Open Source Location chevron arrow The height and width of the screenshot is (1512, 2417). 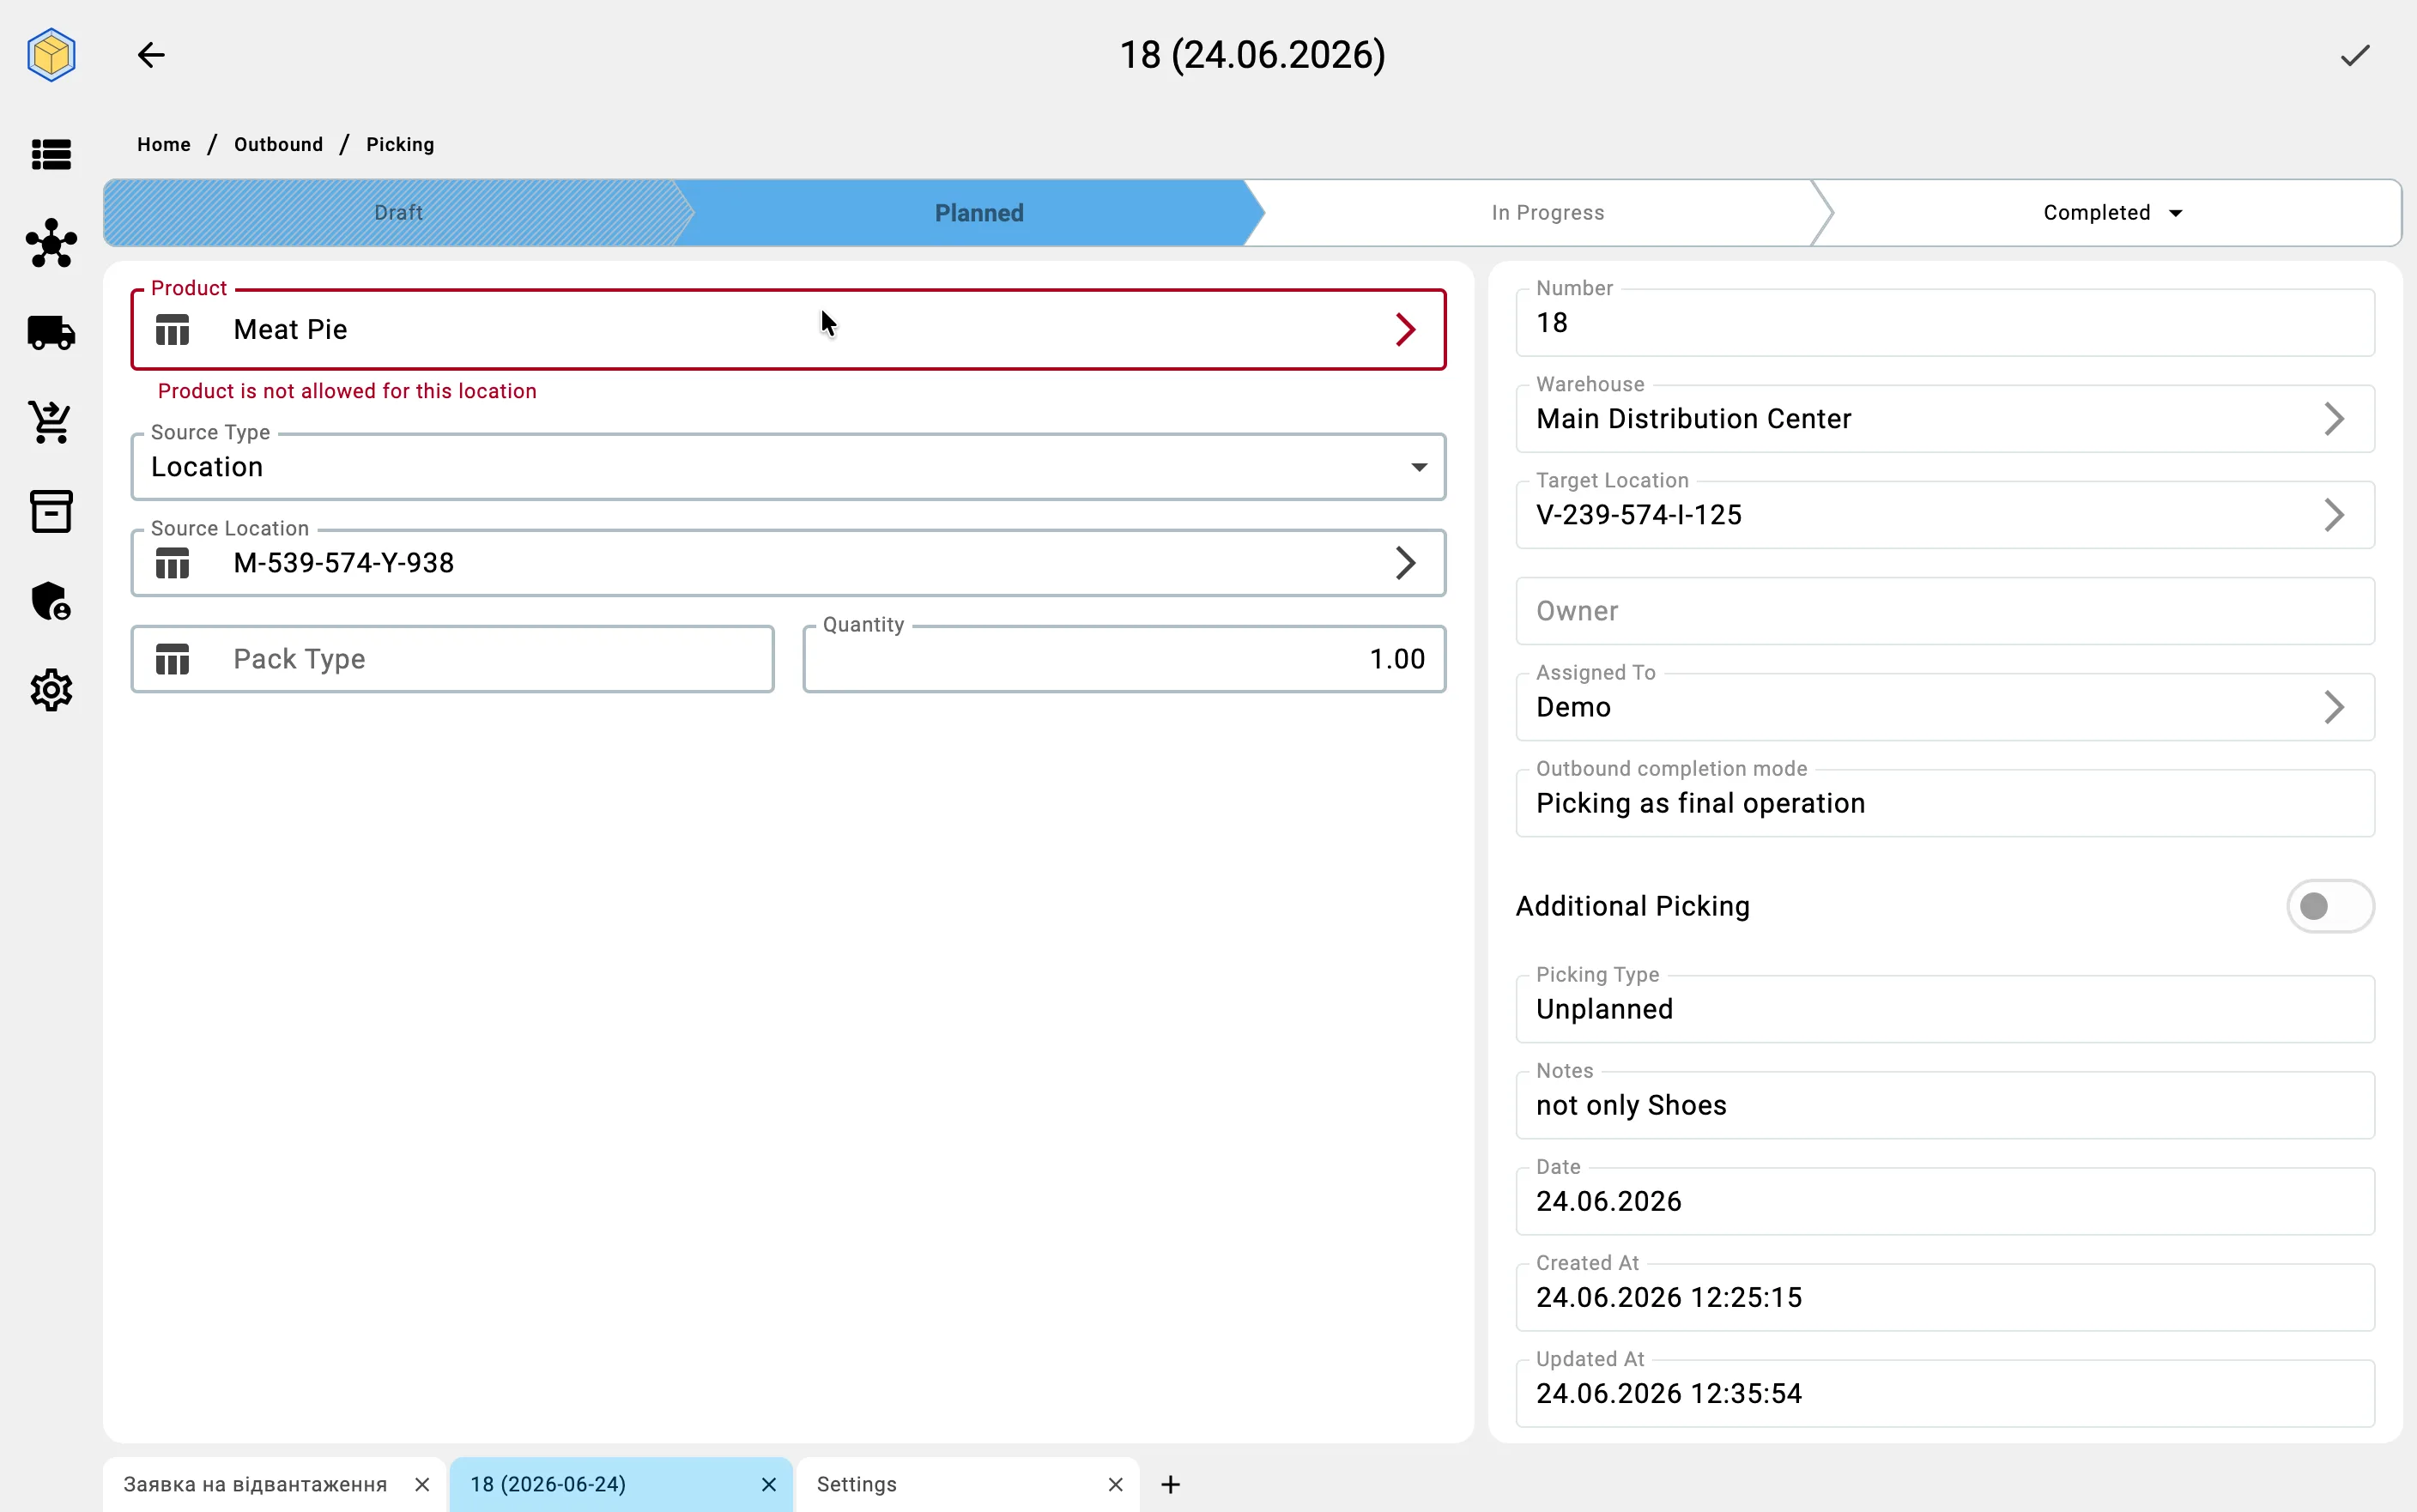pos(1405,563)
